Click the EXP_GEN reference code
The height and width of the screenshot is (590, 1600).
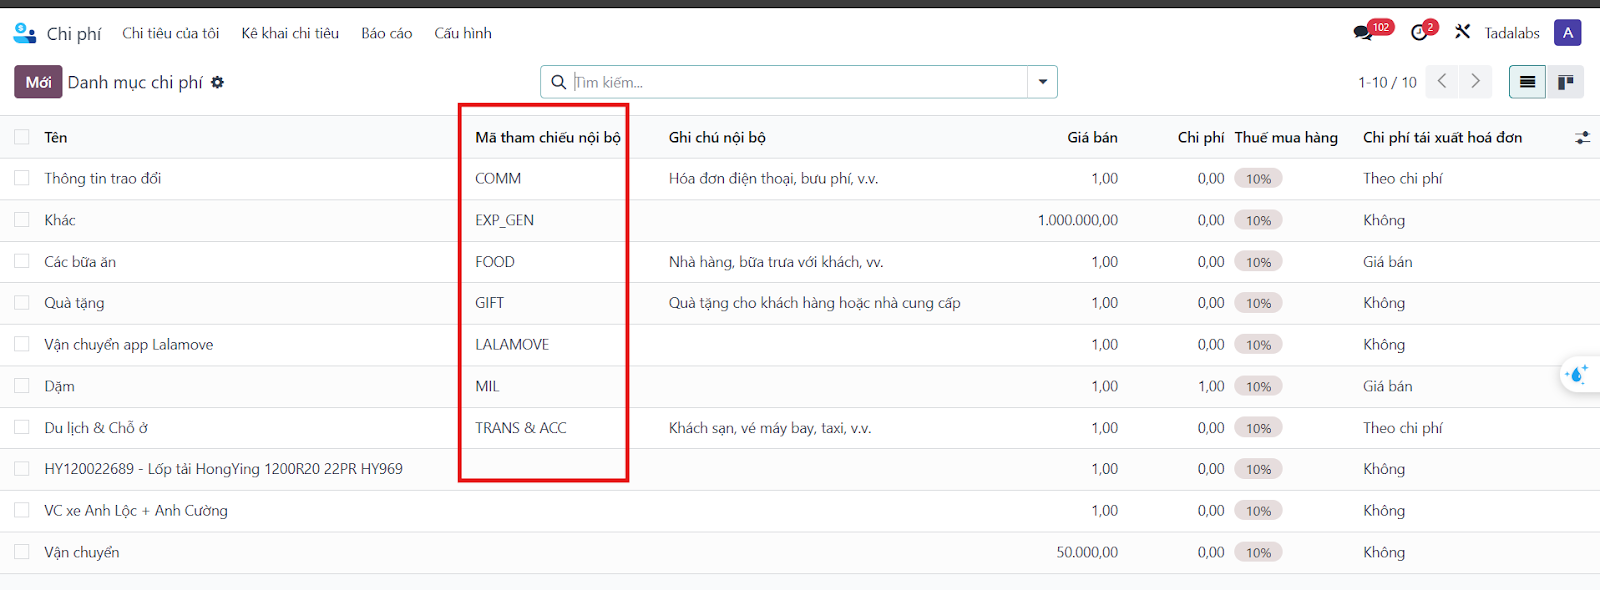(504, 220)
